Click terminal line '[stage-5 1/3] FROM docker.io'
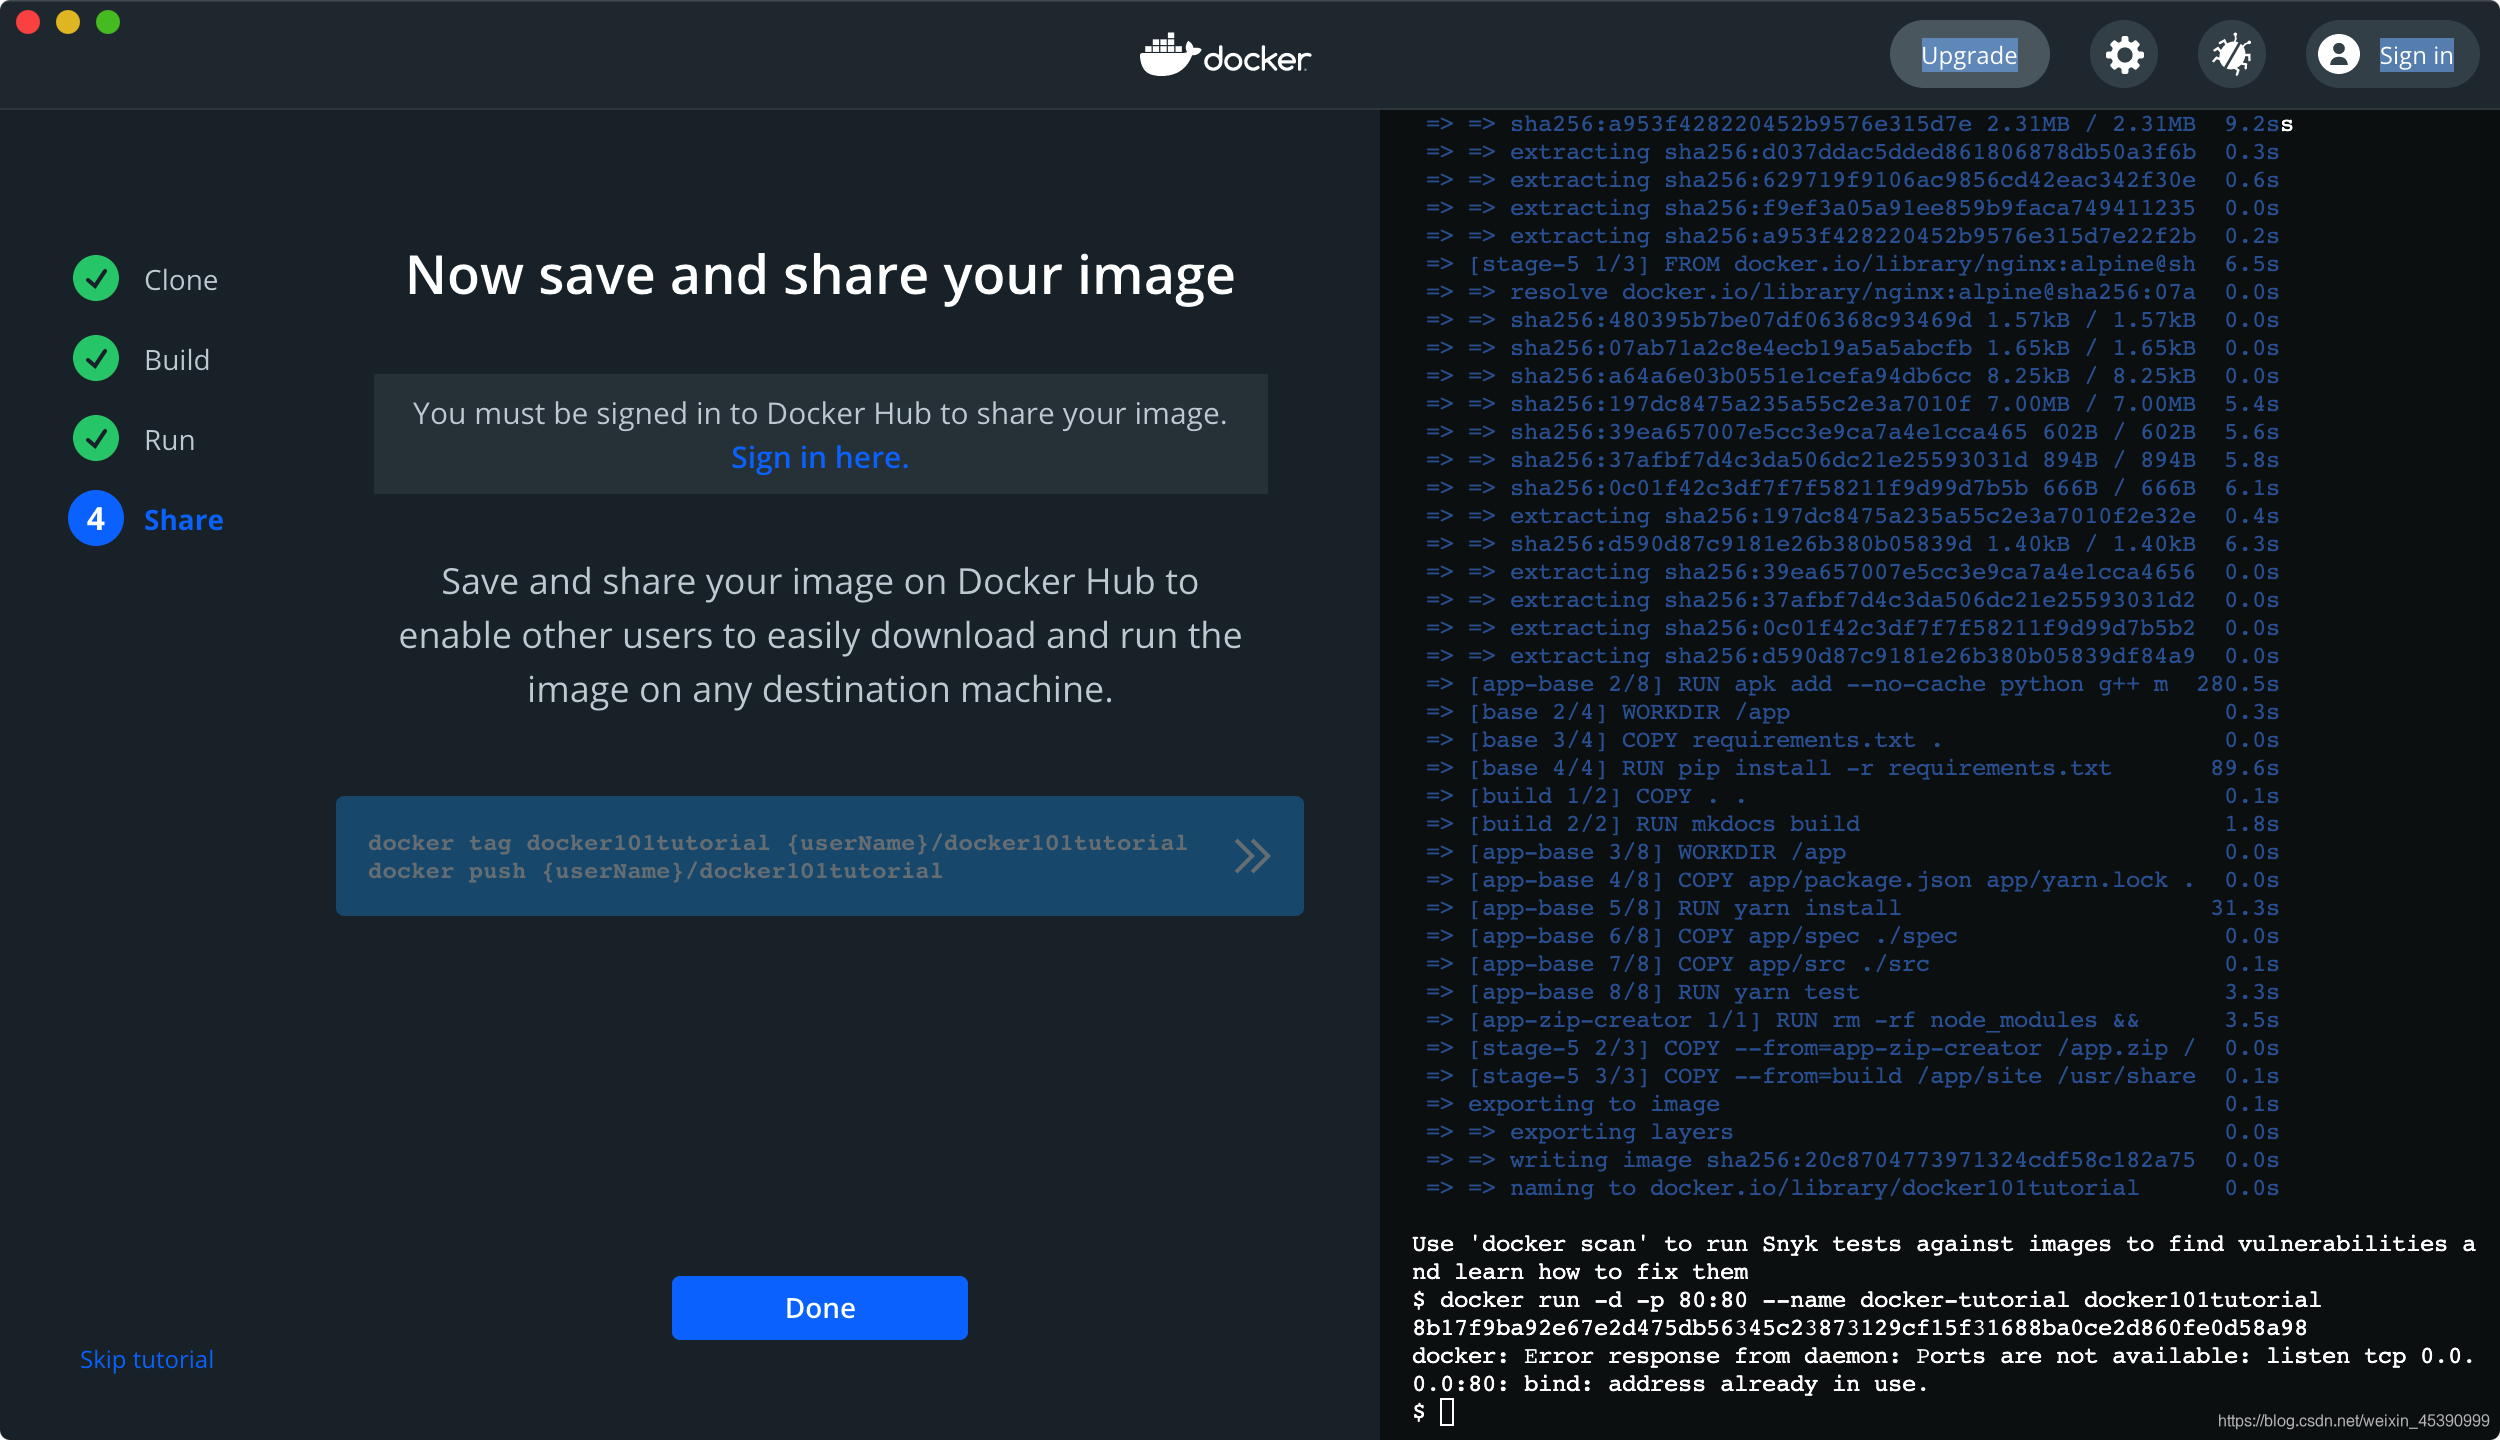Viewport: 2500px width, 1440px height. [1852, 264]
